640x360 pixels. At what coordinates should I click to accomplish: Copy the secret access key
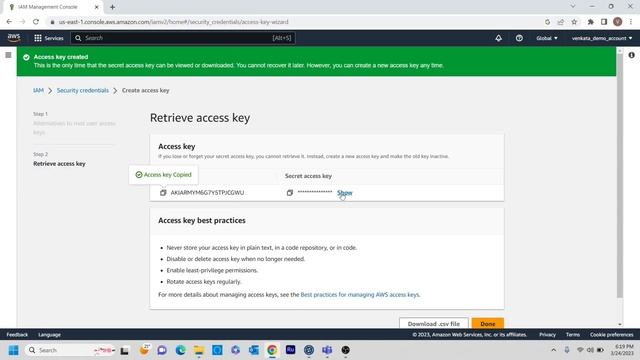[289, 193]
